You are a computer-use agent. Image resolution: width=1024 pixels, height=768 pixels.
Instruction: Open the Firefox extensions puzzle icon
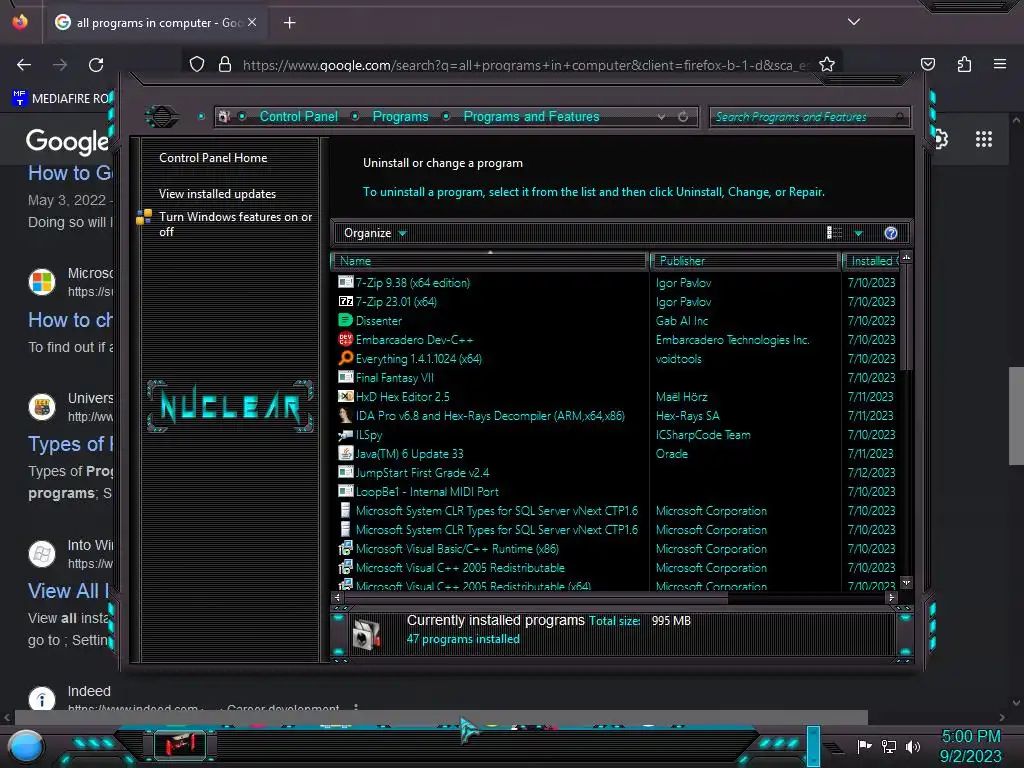[x=964, y=64]
